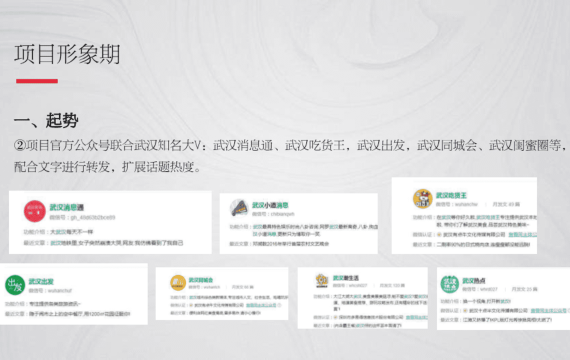Open the 武汉小道消息 account name

pyautogui.click(x=270, y=205)
